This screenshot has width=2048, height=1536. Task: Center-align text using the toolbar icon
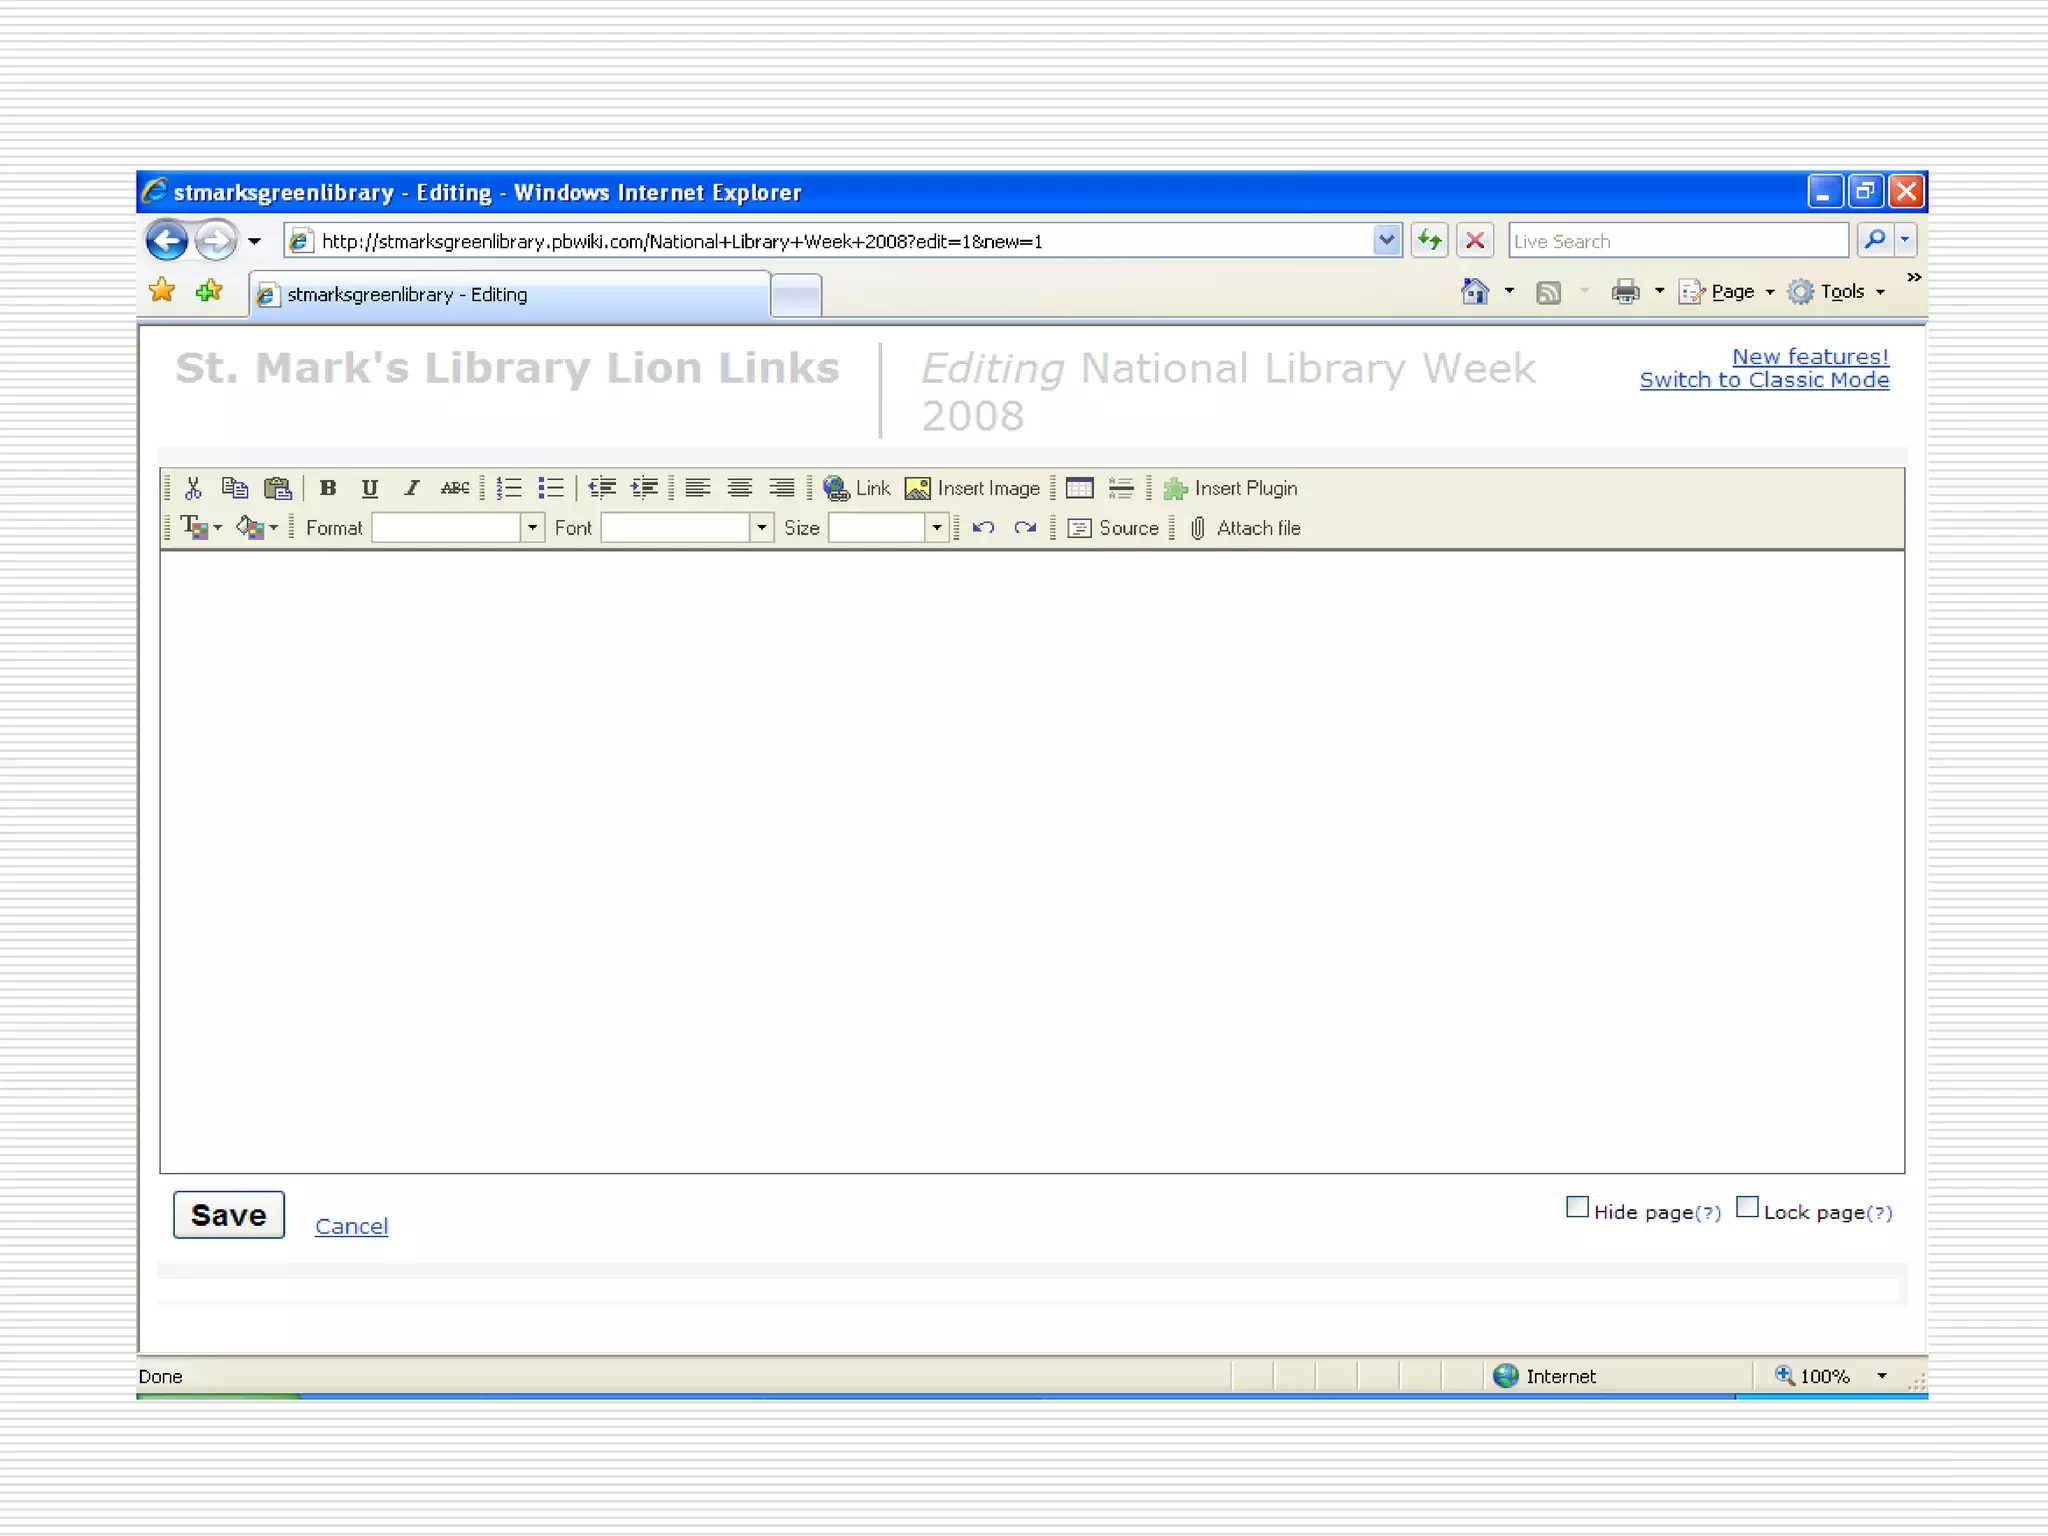[739, 488]
